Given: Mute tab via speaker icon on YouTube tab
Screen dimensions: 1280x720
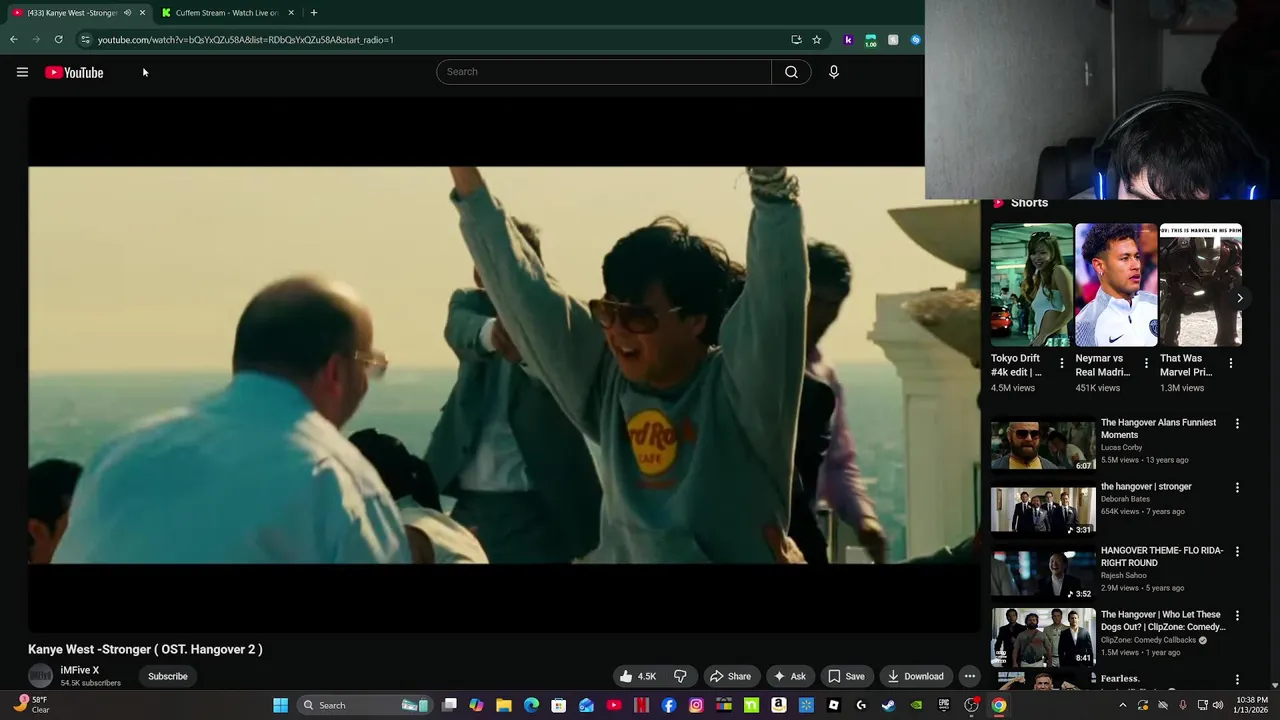Looking at the screenshot, I should click(127, 13).
